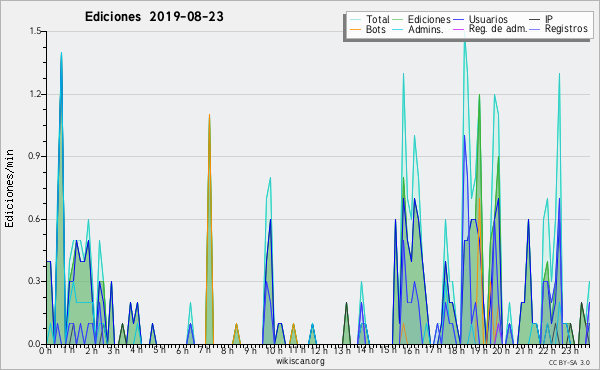Screen dimensions: 600x370
Task: Select the Ediciones legend label
Action: [x=429, y=19]
